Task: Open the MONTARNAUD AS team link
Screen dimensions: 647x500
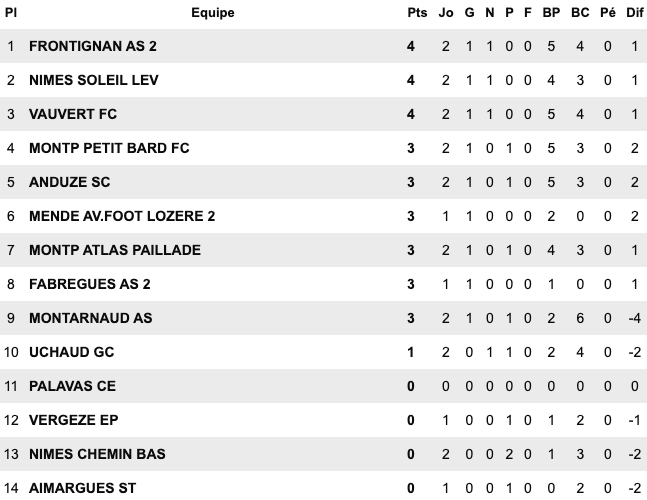Action: click(91, 318)
